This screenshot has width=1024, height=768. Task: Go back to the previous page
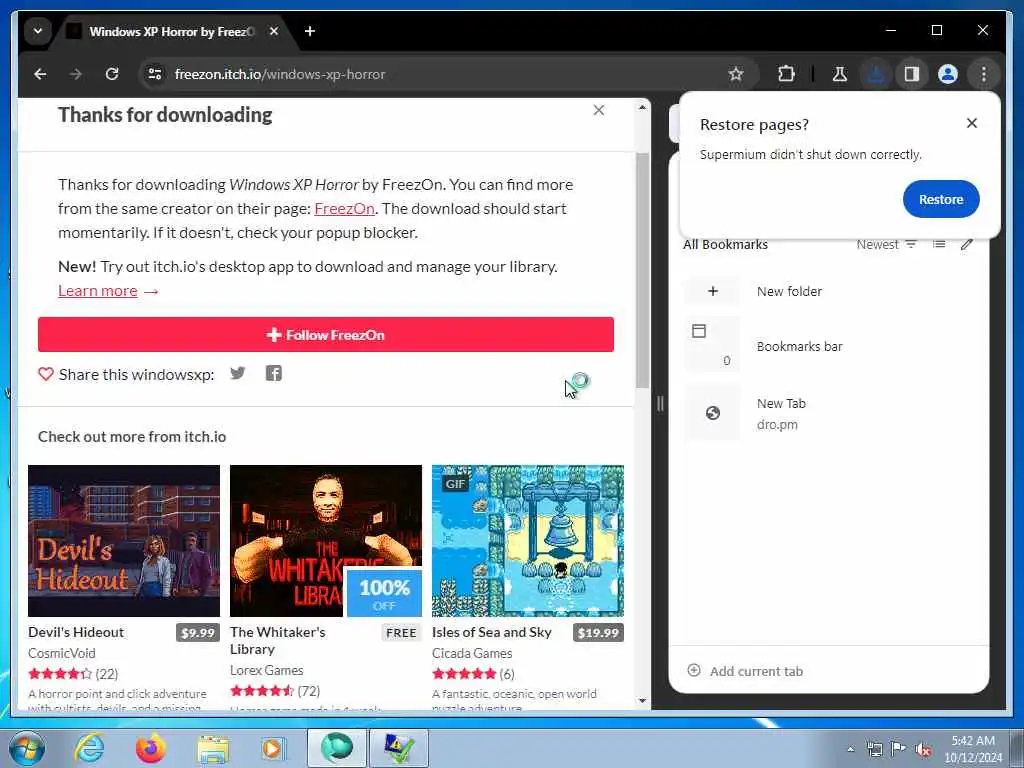tap(40, 74)
